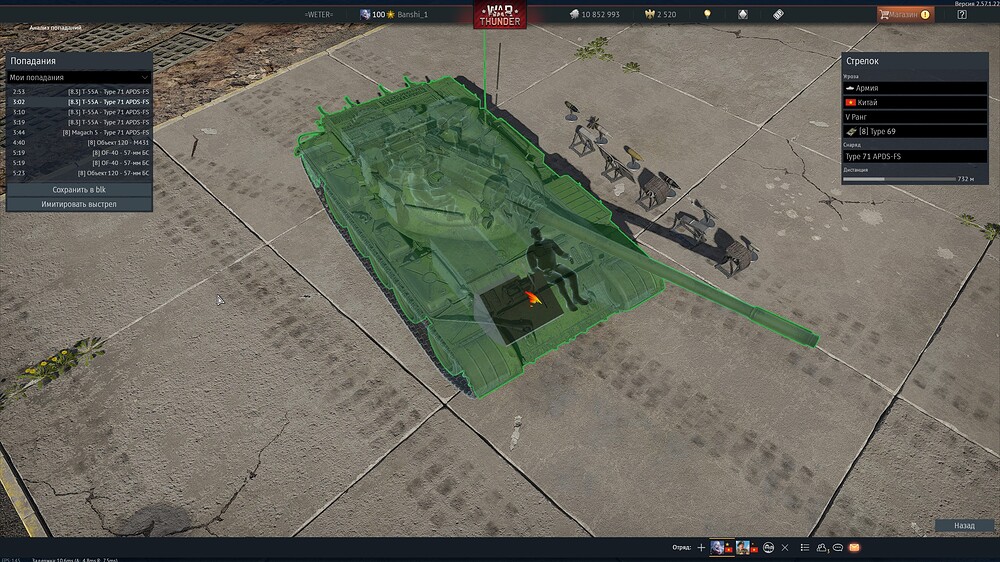Screen dimensions: 1000x562
Task: Select first squad member avatar
Action: 717,547
